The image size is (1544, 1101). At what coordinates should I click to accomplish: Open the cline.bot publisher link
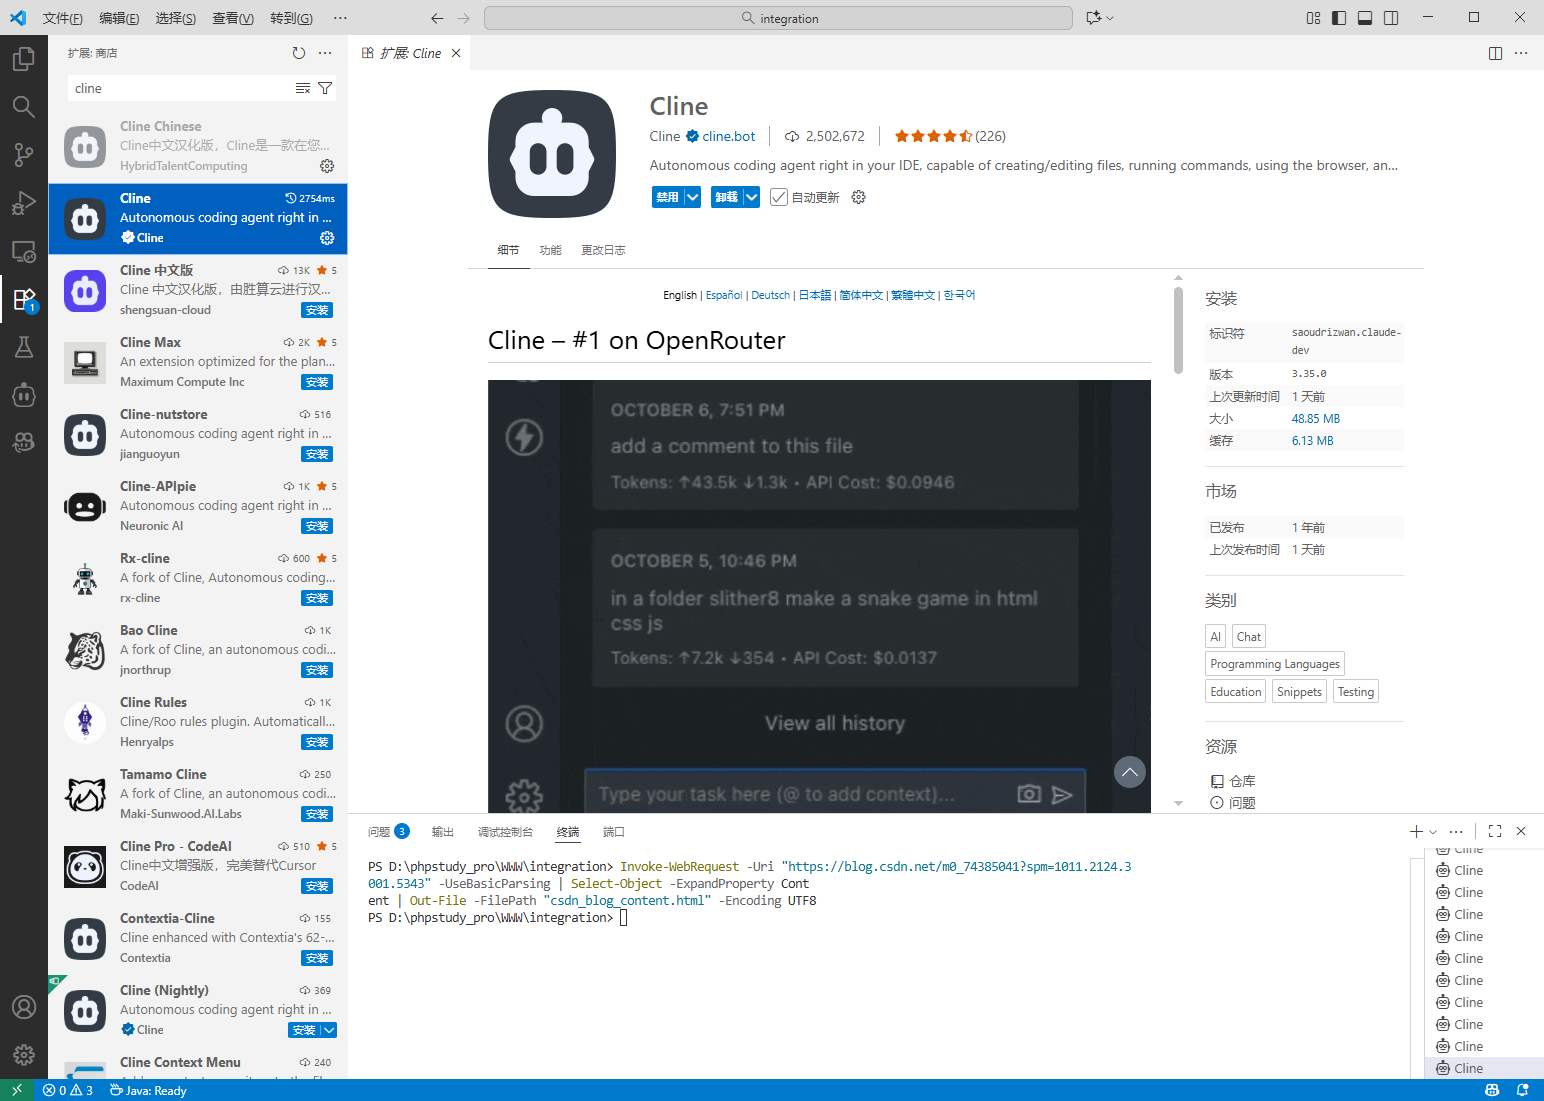click(729, 136)
